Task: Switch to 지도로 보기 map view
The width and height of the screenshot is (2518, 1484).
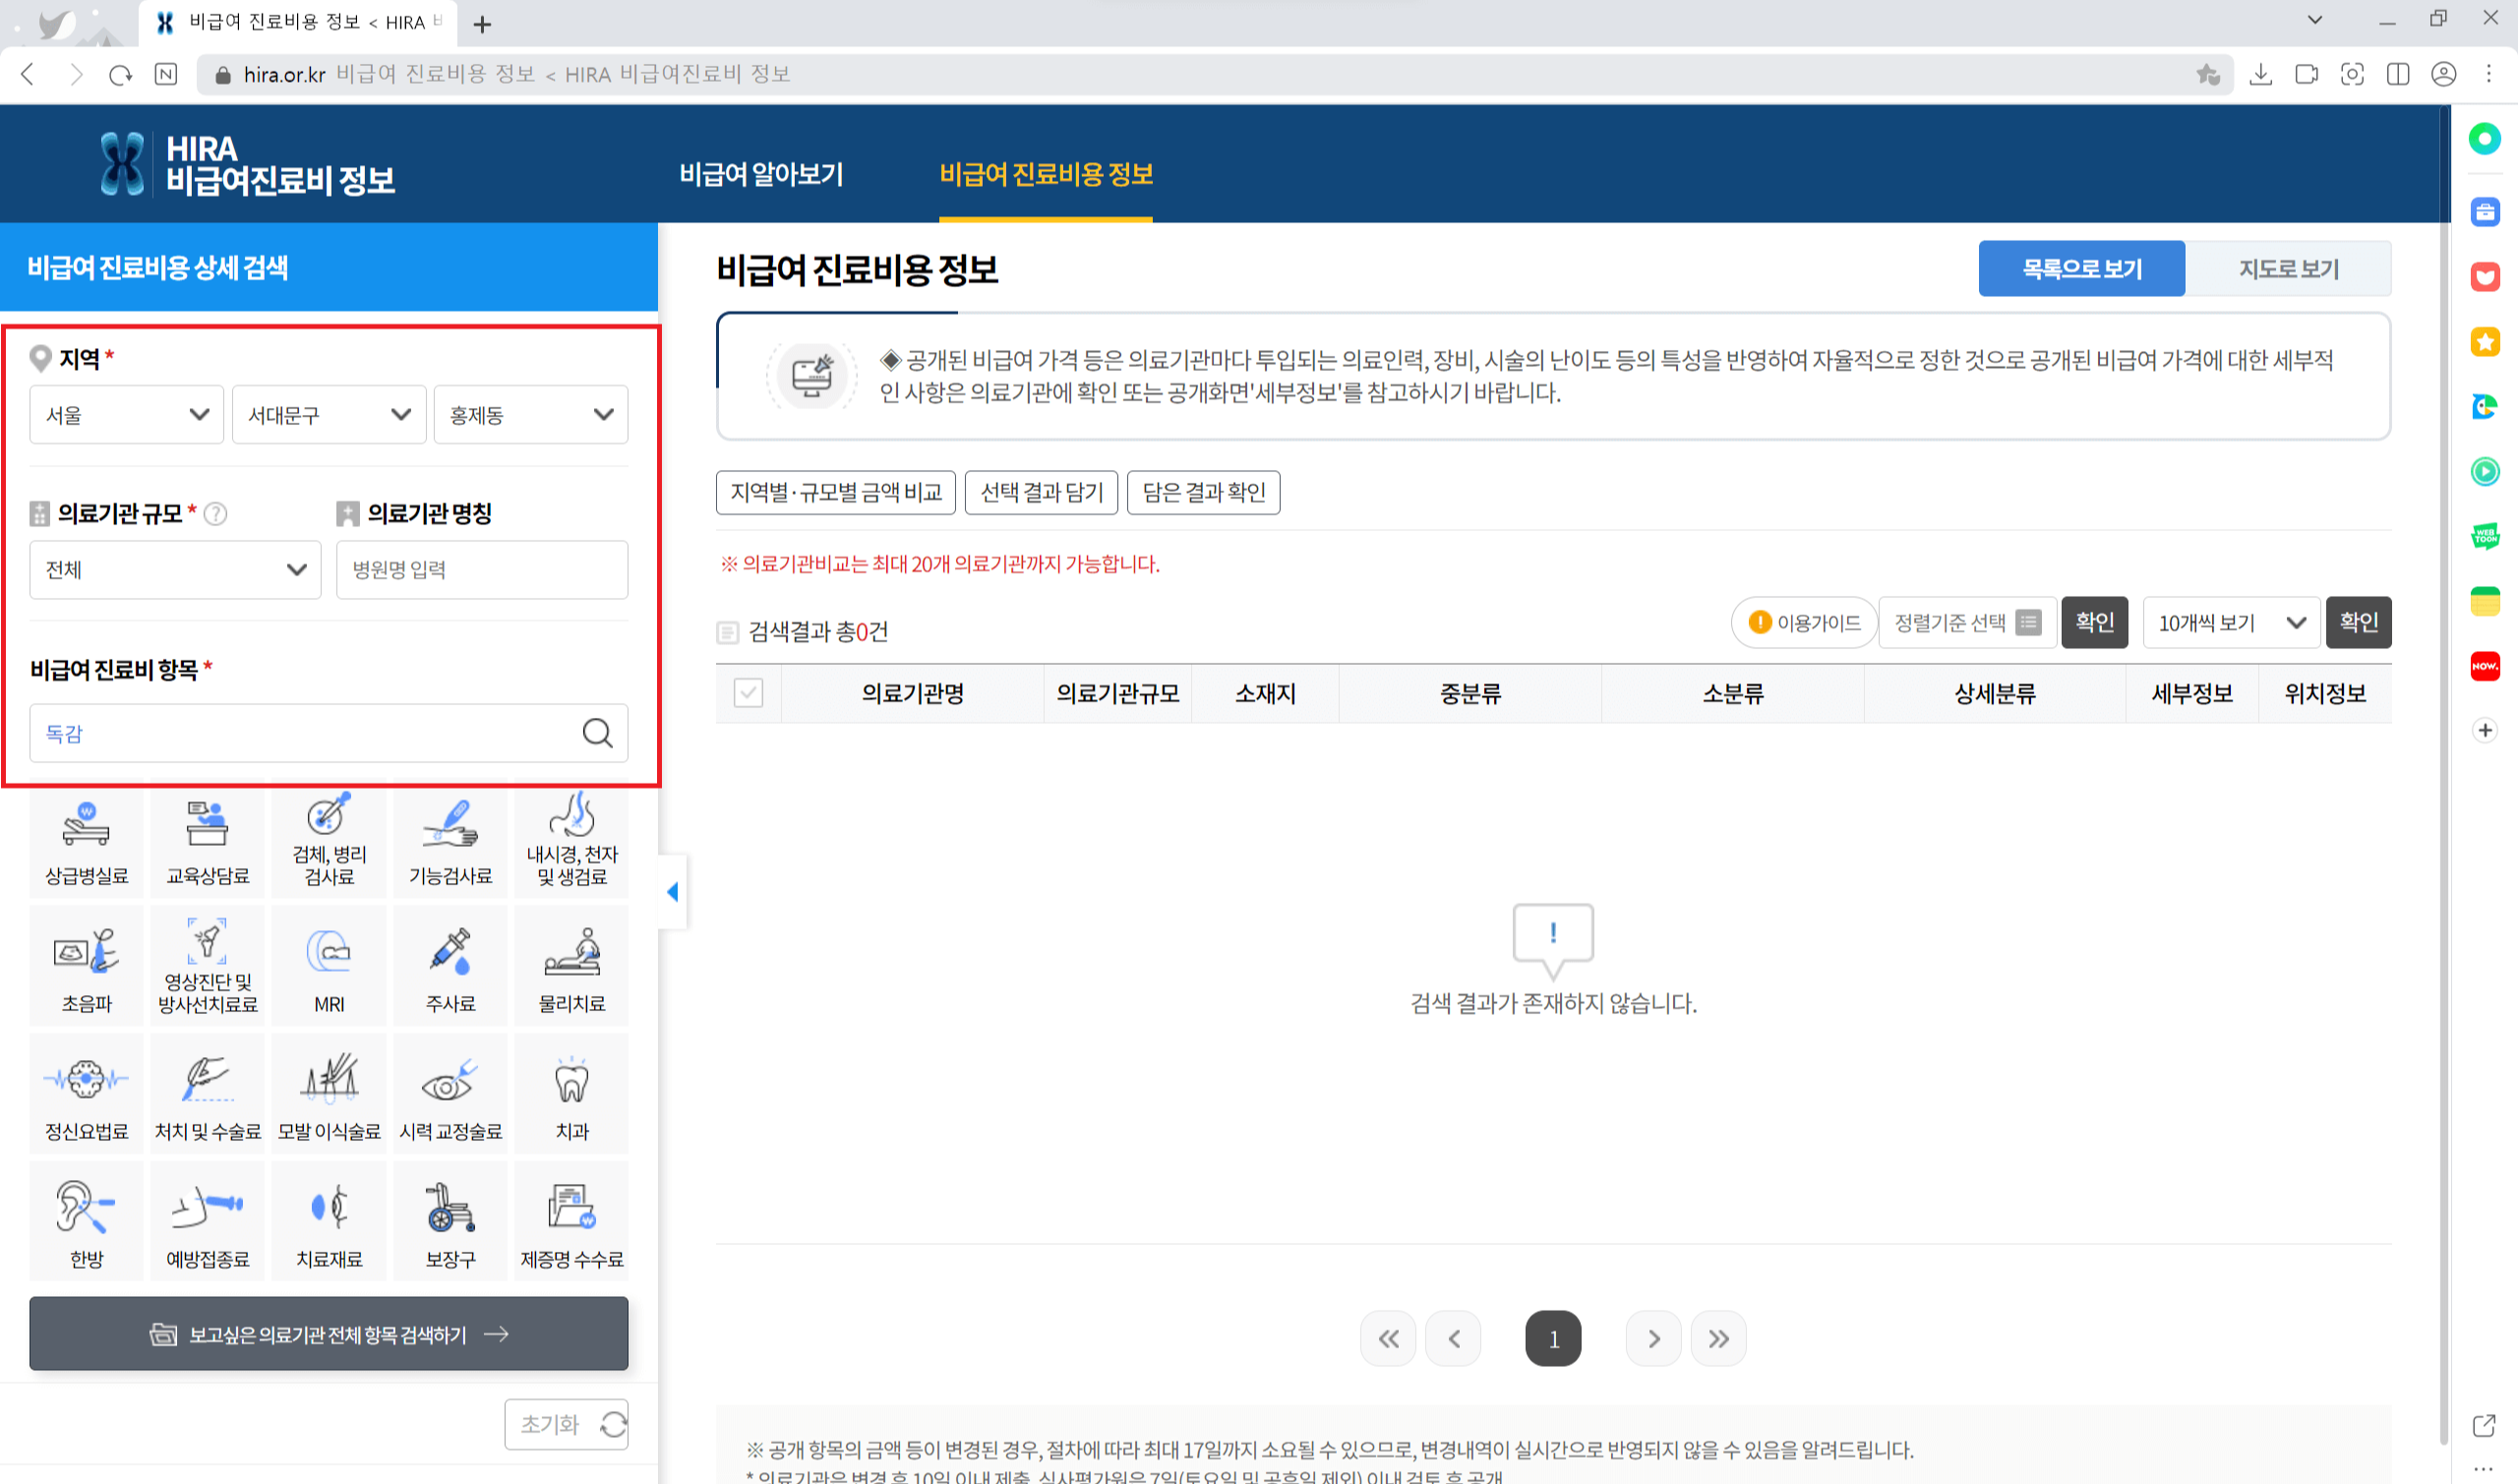Action: tap(2288, 268)
